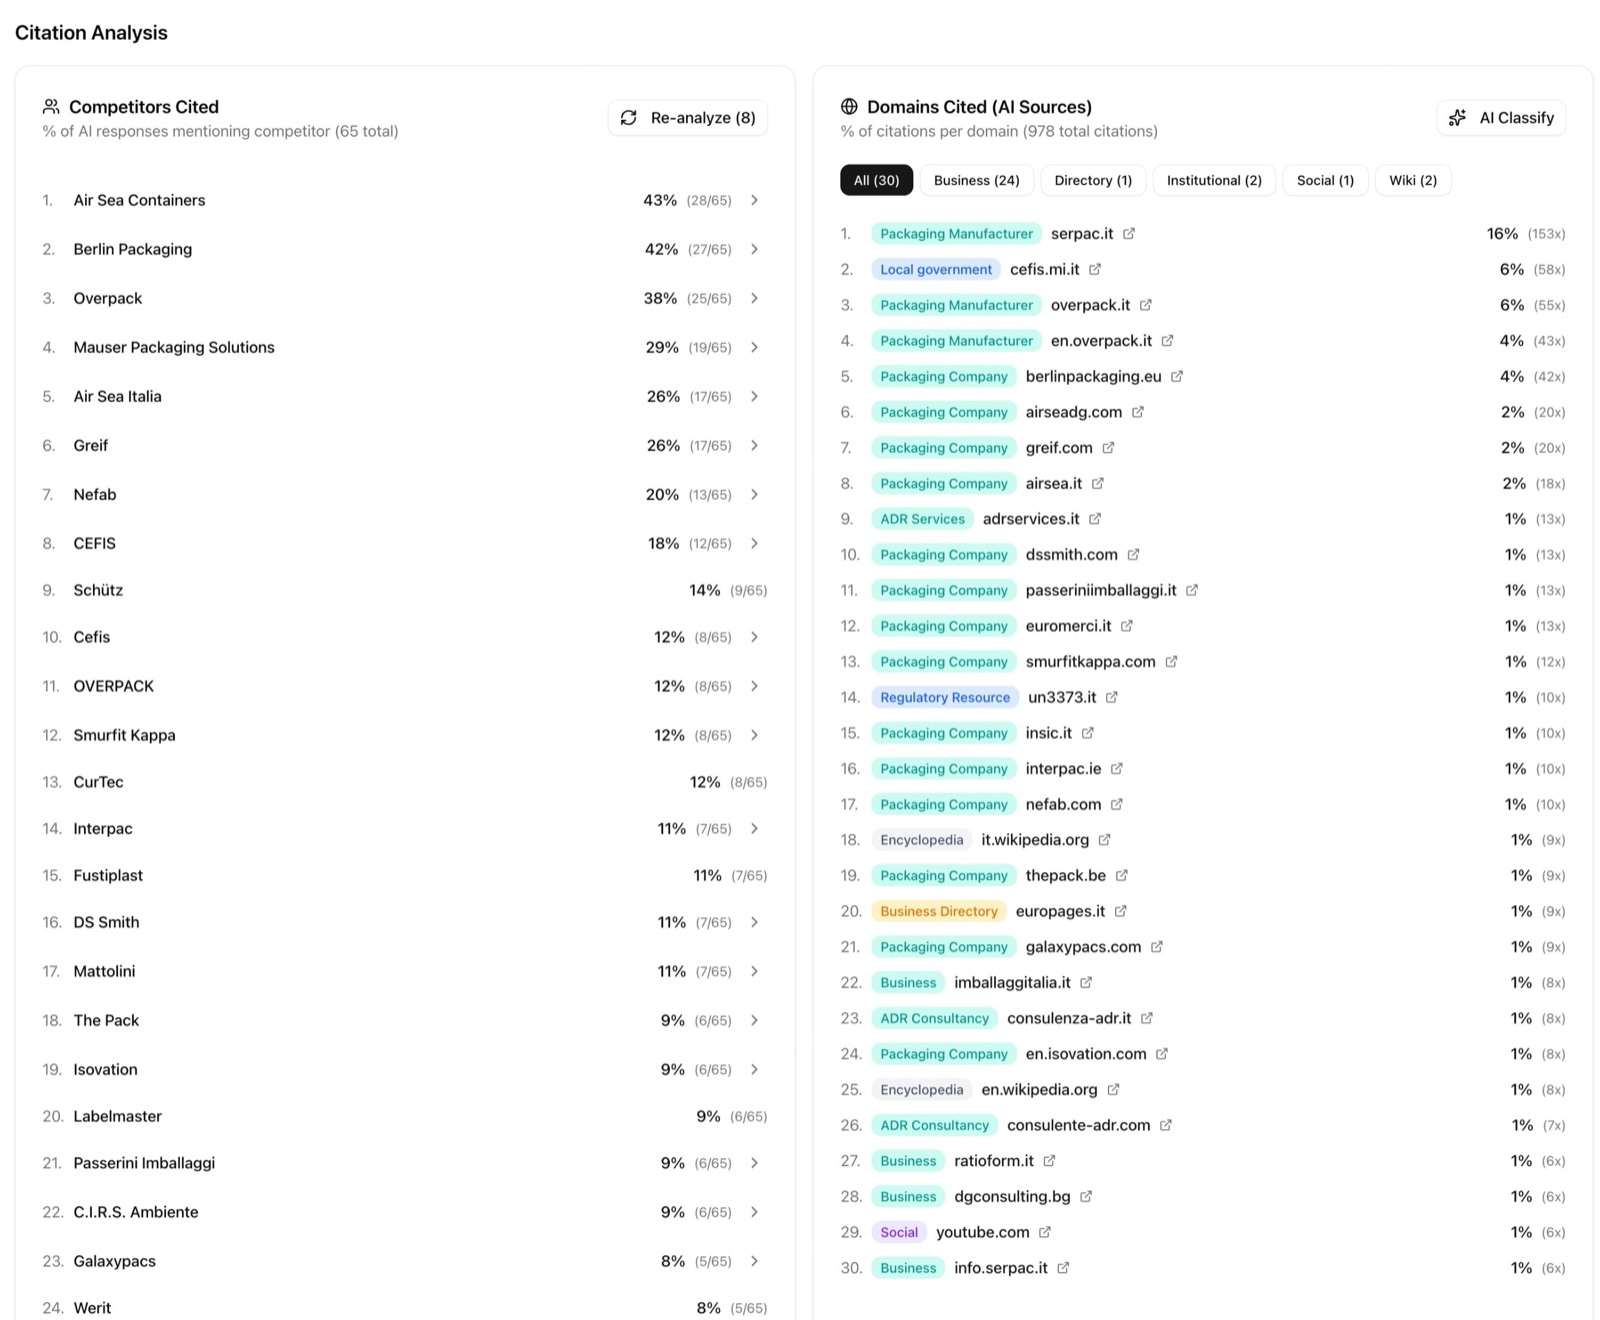
Task: Expand Smurfit Kappa row chevron
Action: [x=755, y=735]
